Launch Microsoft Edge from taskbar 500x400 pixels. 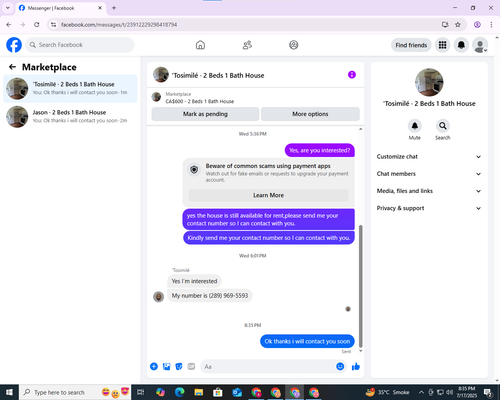point(180,392)
